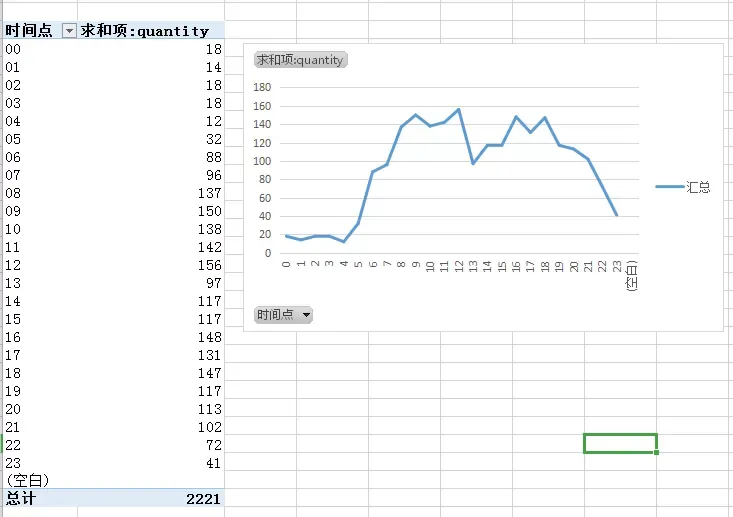Select row label cell 21
The width and height of the screenshot is (733, 517).
pos(41,427)
